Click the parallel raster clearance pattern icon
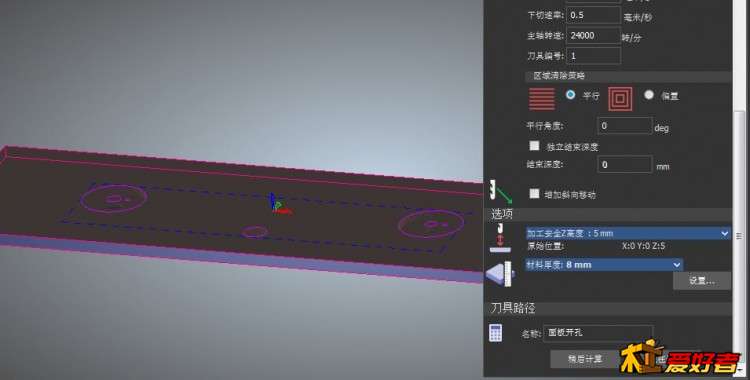The height and width of the screenshot is (380, 750). 541,99
